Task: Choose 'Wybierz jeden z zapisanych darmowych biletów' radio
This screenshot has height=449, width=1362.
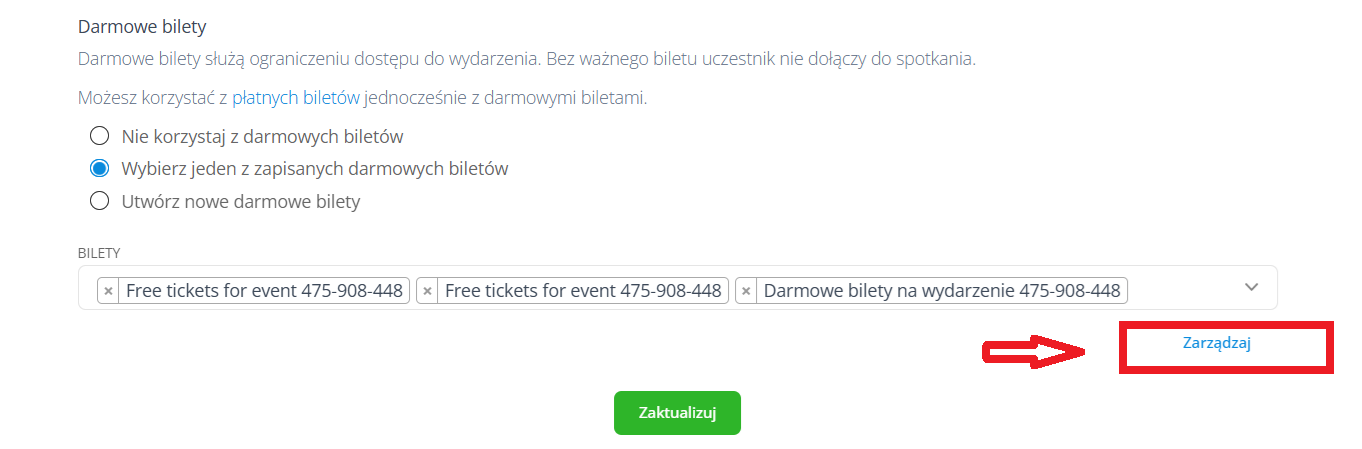Action: tap(99, 168)
